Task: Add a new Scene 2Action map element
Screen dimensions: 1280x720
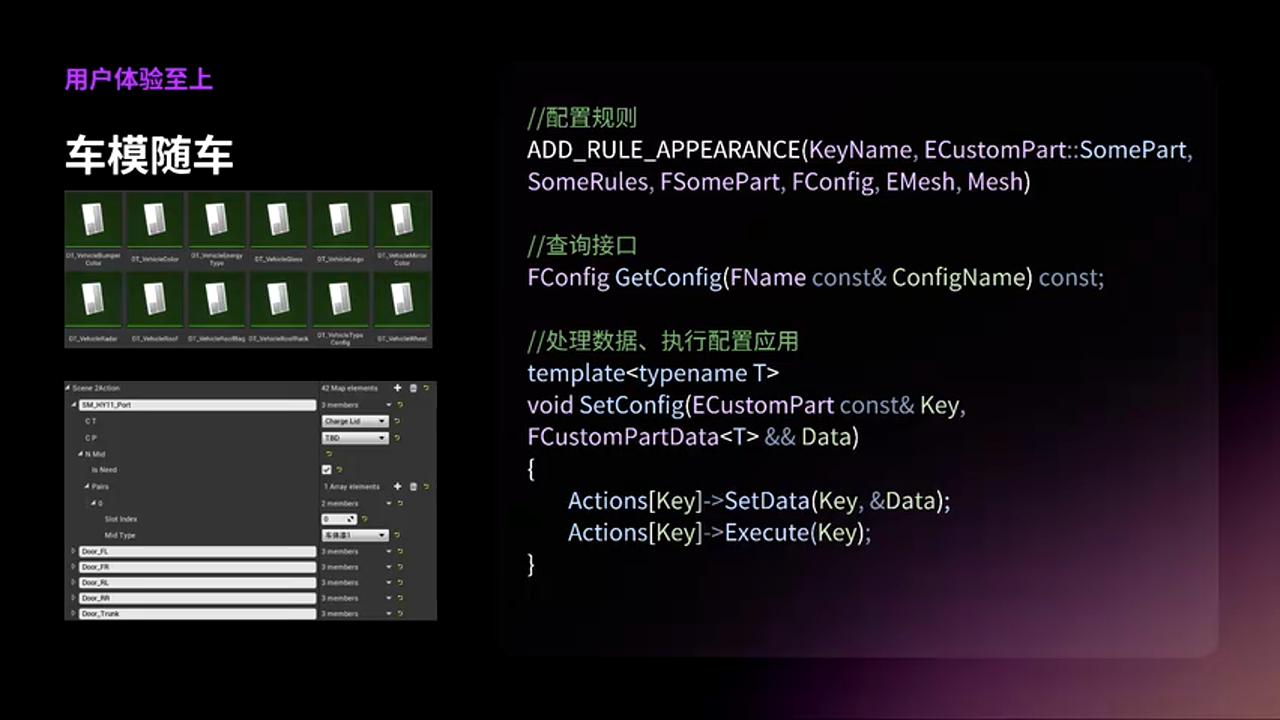Action: [397, 388]
